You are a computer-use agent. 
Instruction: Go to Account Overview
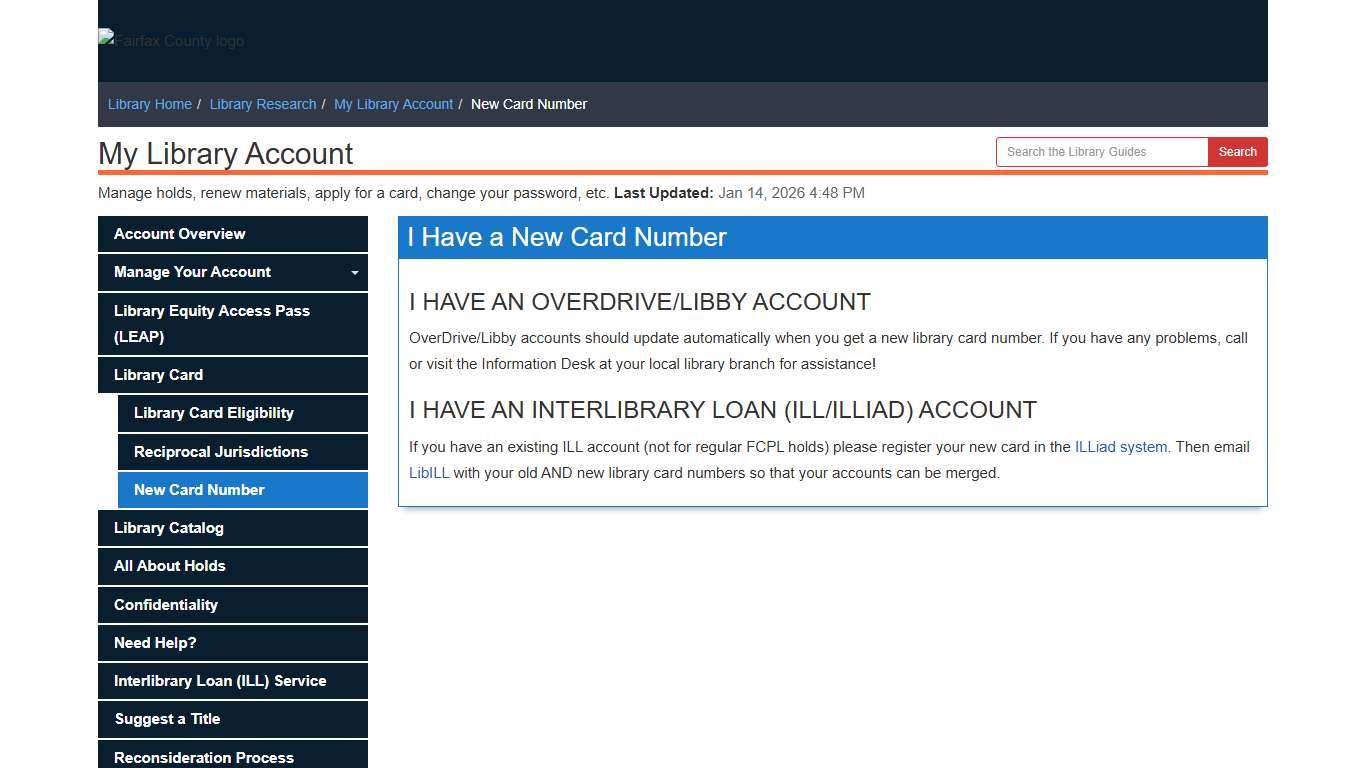pyautogui.click(x=178, y=233)
